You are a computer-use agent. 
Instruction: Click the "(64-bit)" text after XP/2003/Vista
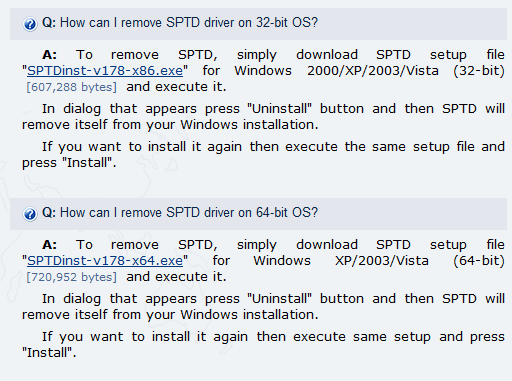479,261
